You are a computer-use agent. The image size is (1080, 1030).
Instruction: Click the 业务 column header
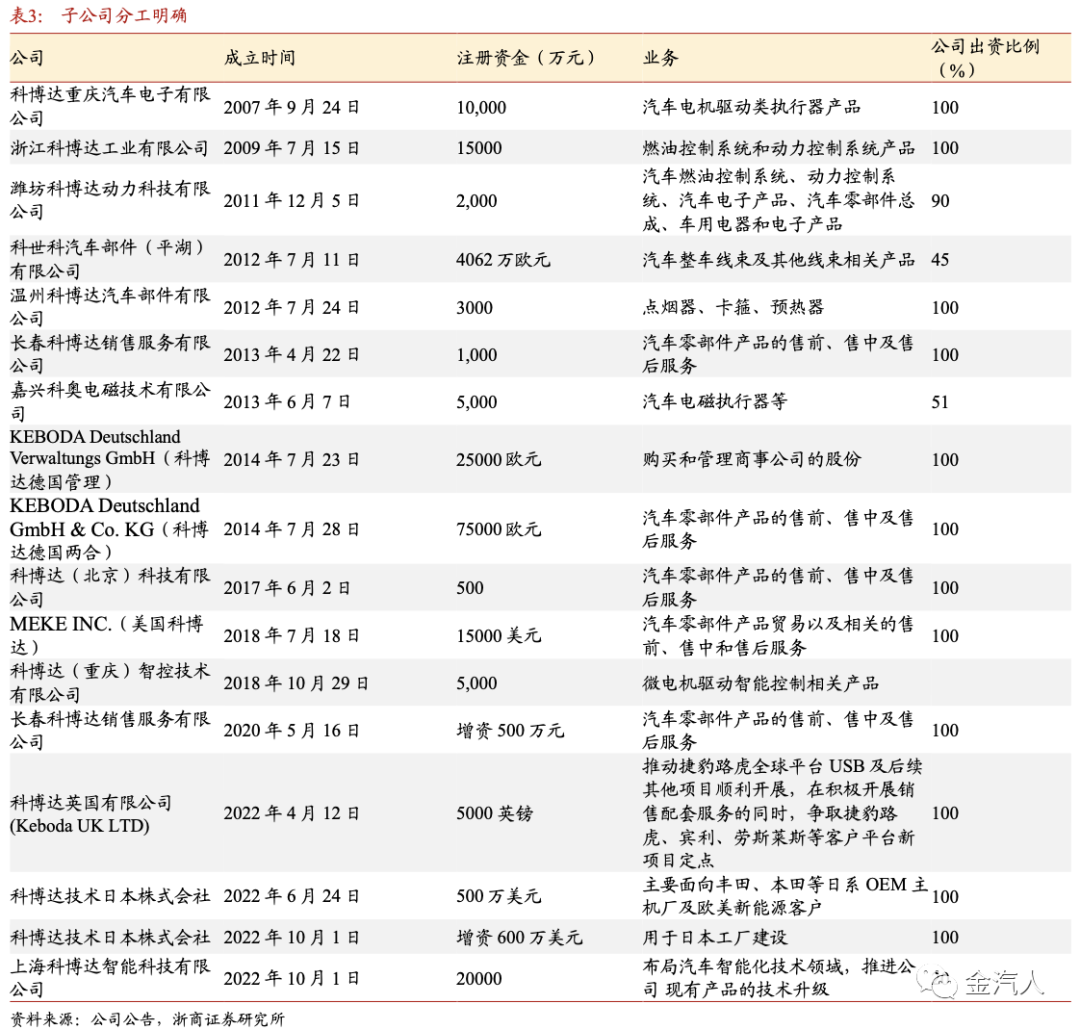click(661, 58)
